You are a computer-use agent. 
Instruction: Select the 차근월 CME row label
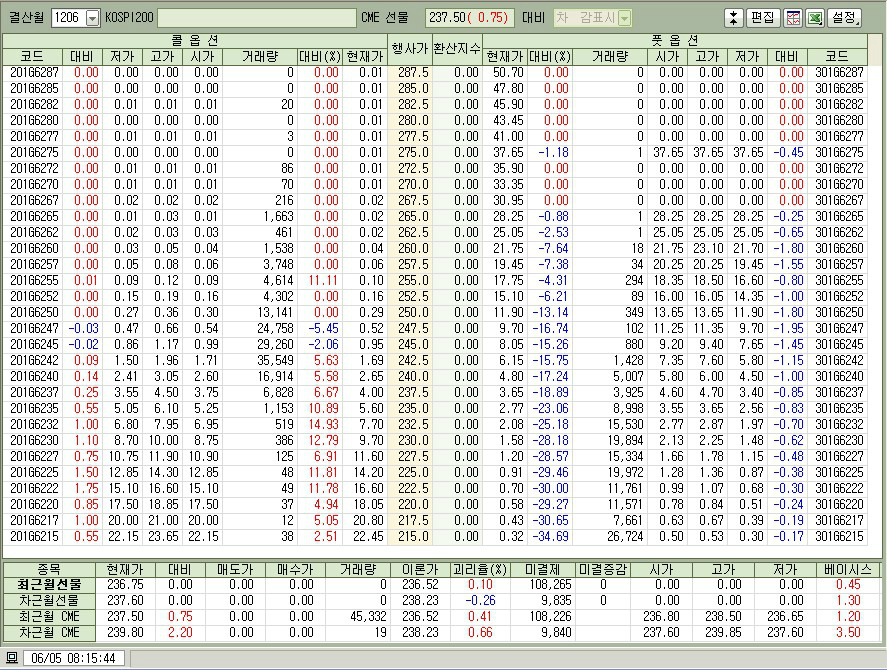point(48,632)
